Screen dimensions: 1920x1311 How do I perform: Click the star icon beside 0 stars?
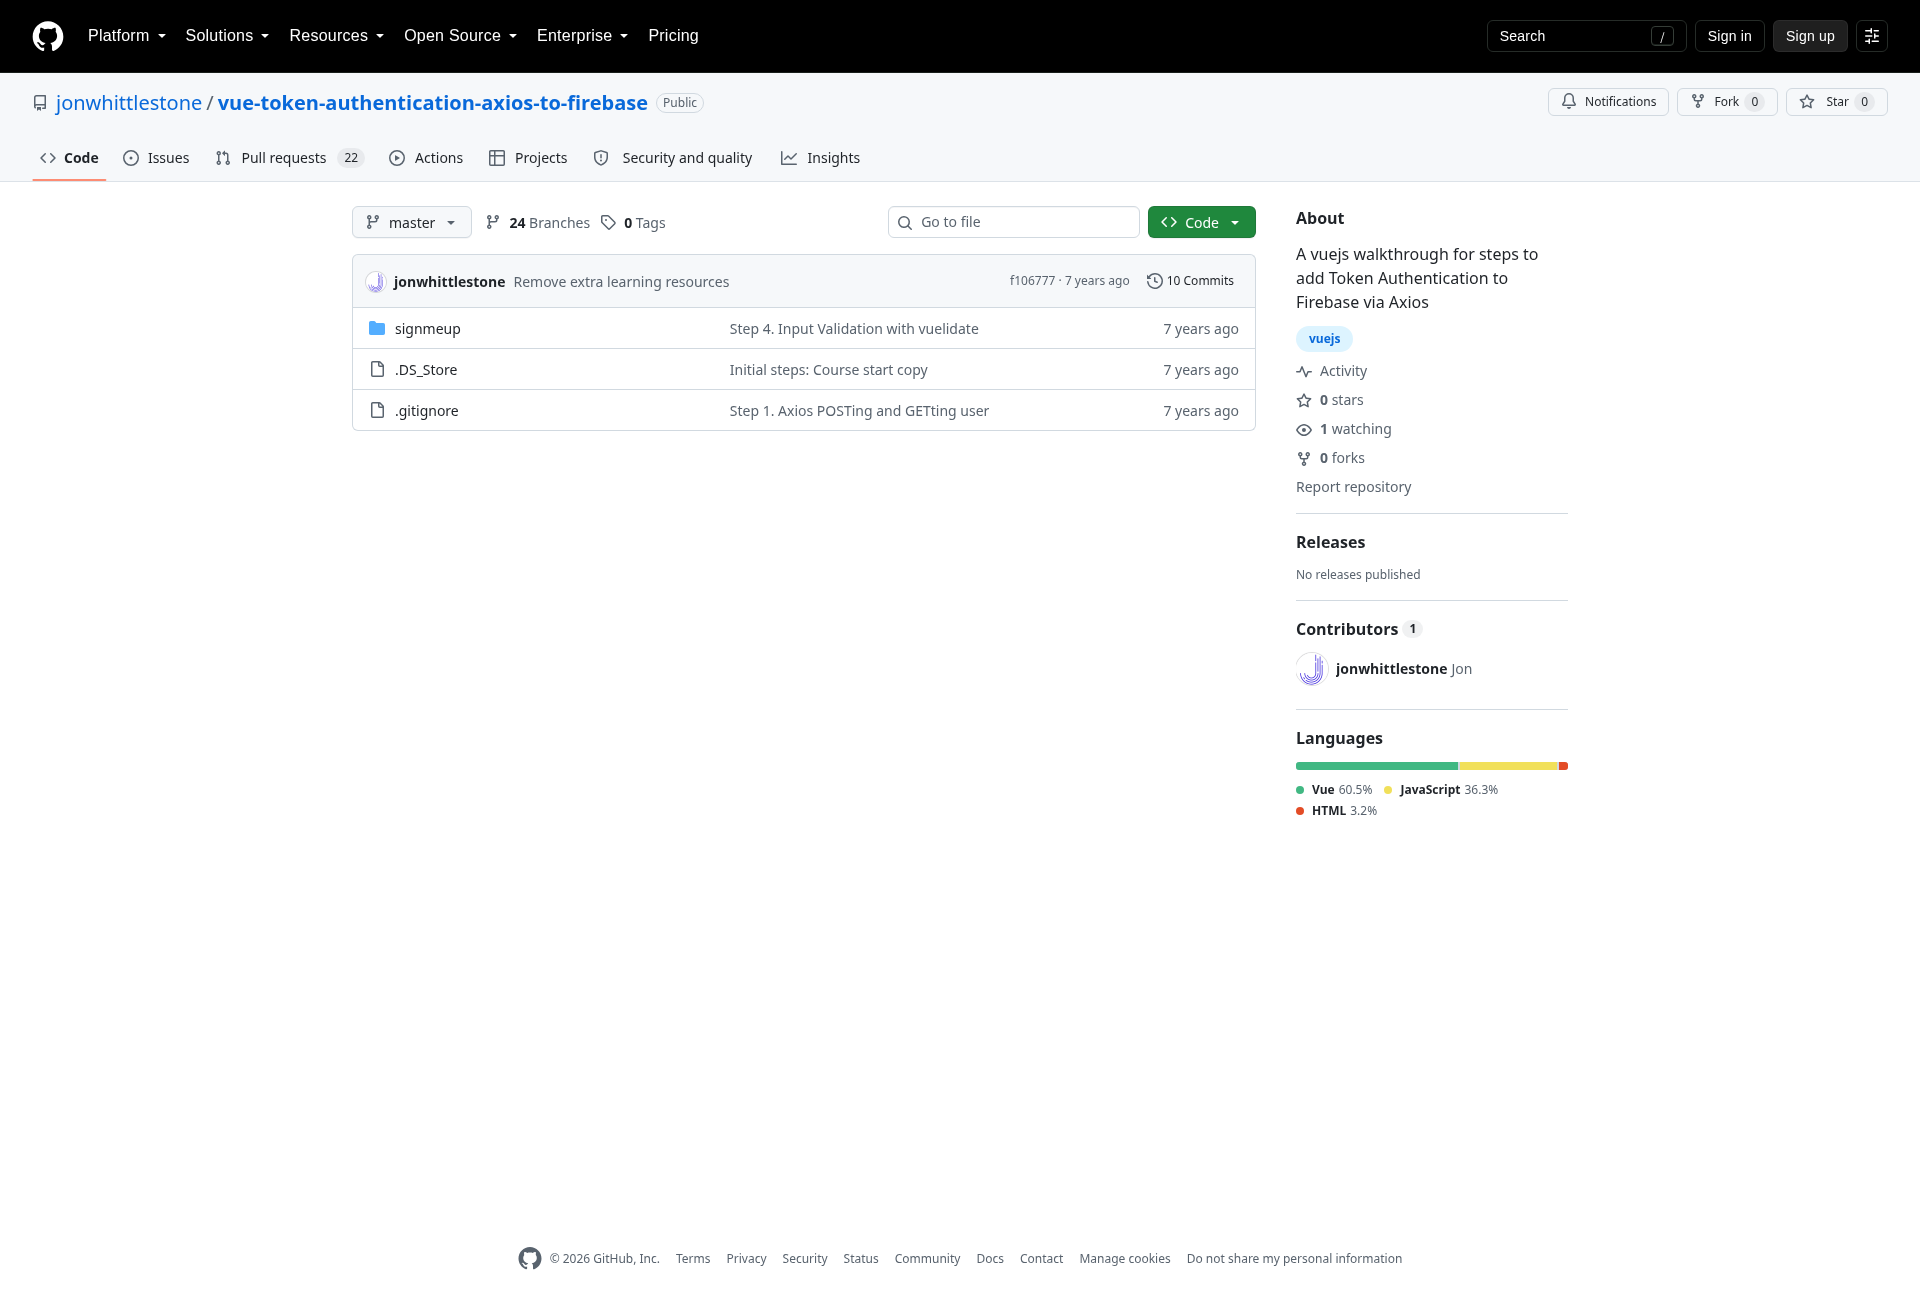tap(1304, 400)
